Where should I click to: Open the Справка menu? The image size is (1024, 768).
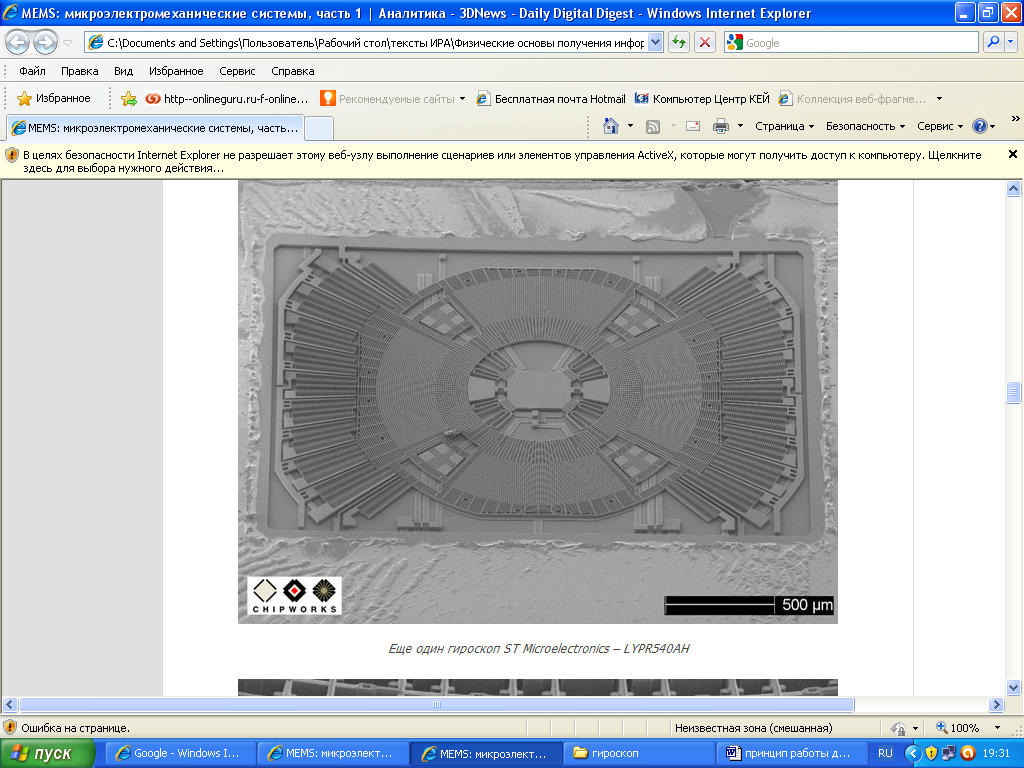(x=293, y=71)
